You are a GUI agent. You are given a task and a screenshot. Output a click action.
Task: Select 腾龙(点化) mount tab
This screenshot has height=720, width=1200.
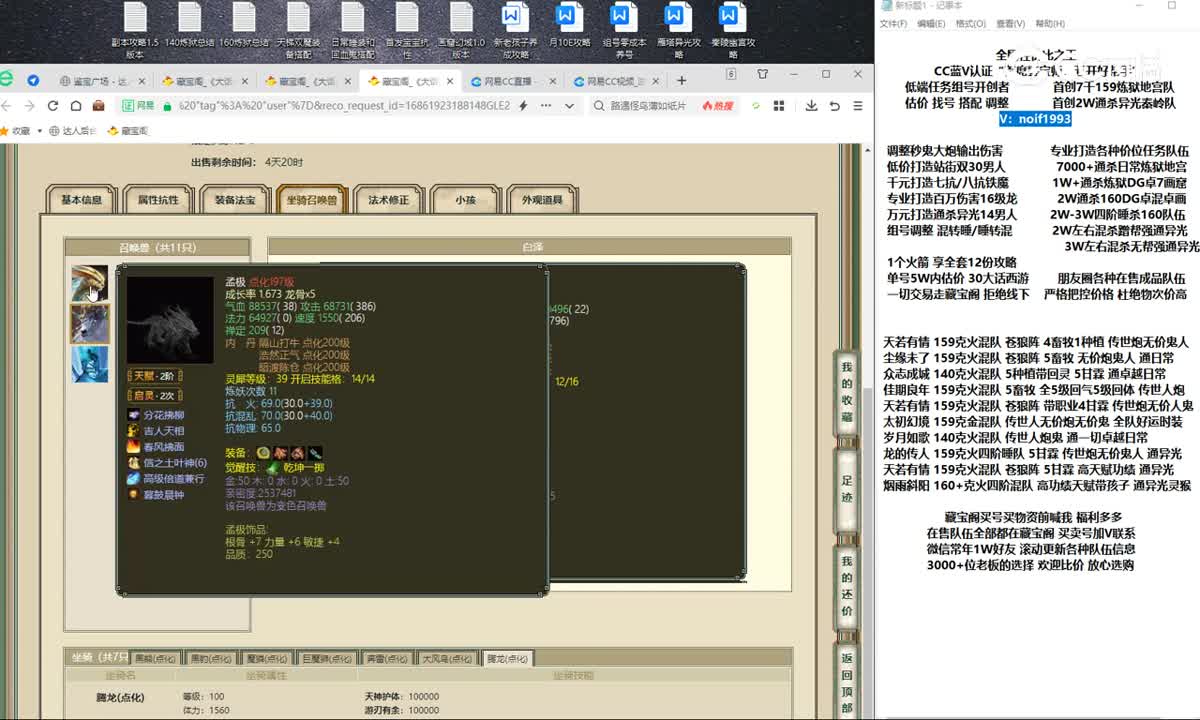click(x=507, y=658)
